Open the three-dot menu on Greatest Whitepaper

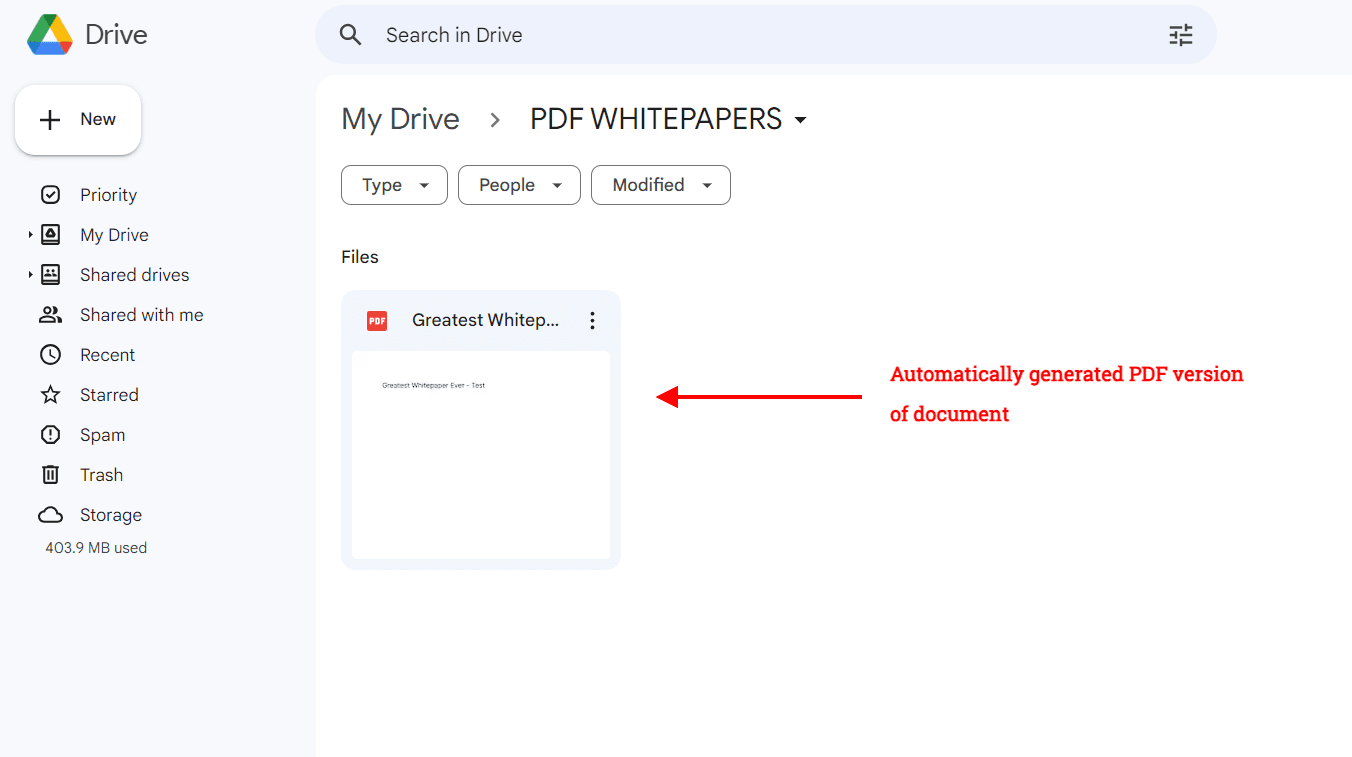(x=592, y=320)
